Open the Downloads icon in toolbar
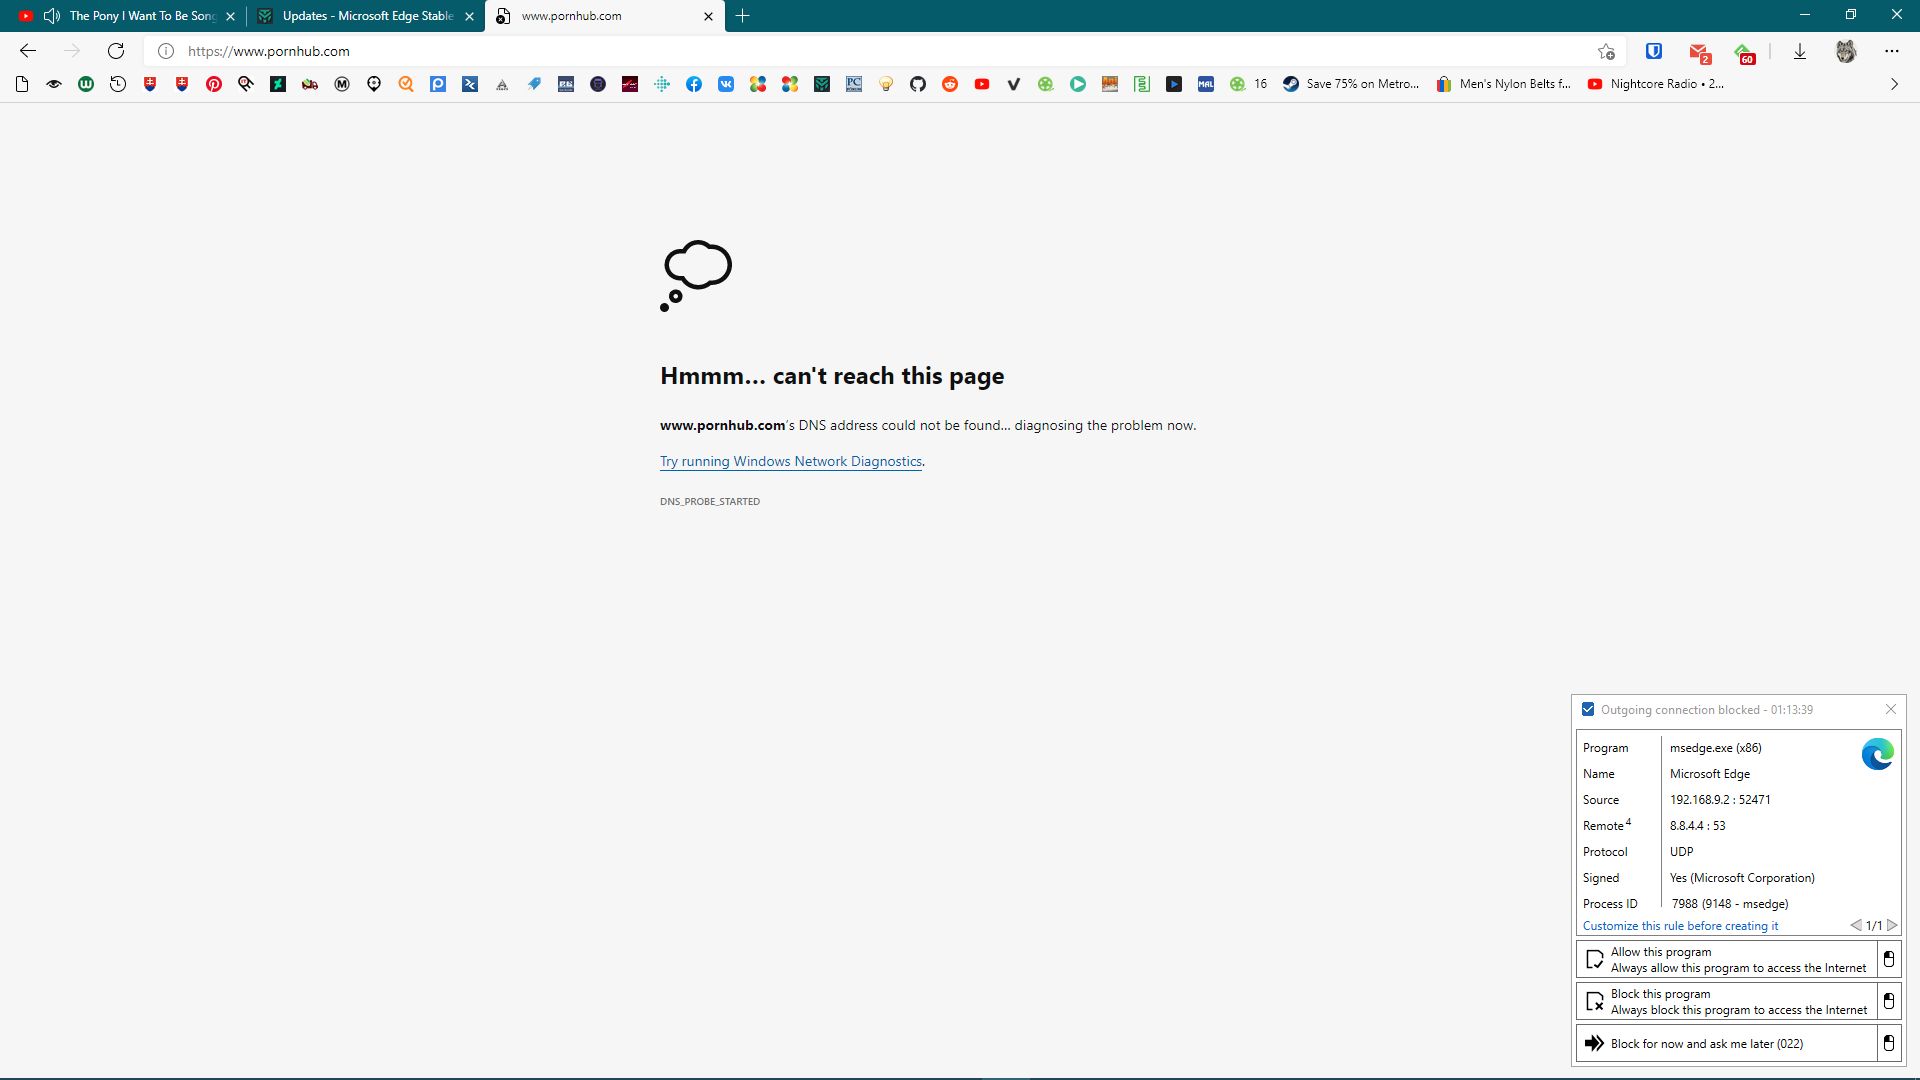The width and height of the screenshot is (1920, 1080). point(1800,51)
